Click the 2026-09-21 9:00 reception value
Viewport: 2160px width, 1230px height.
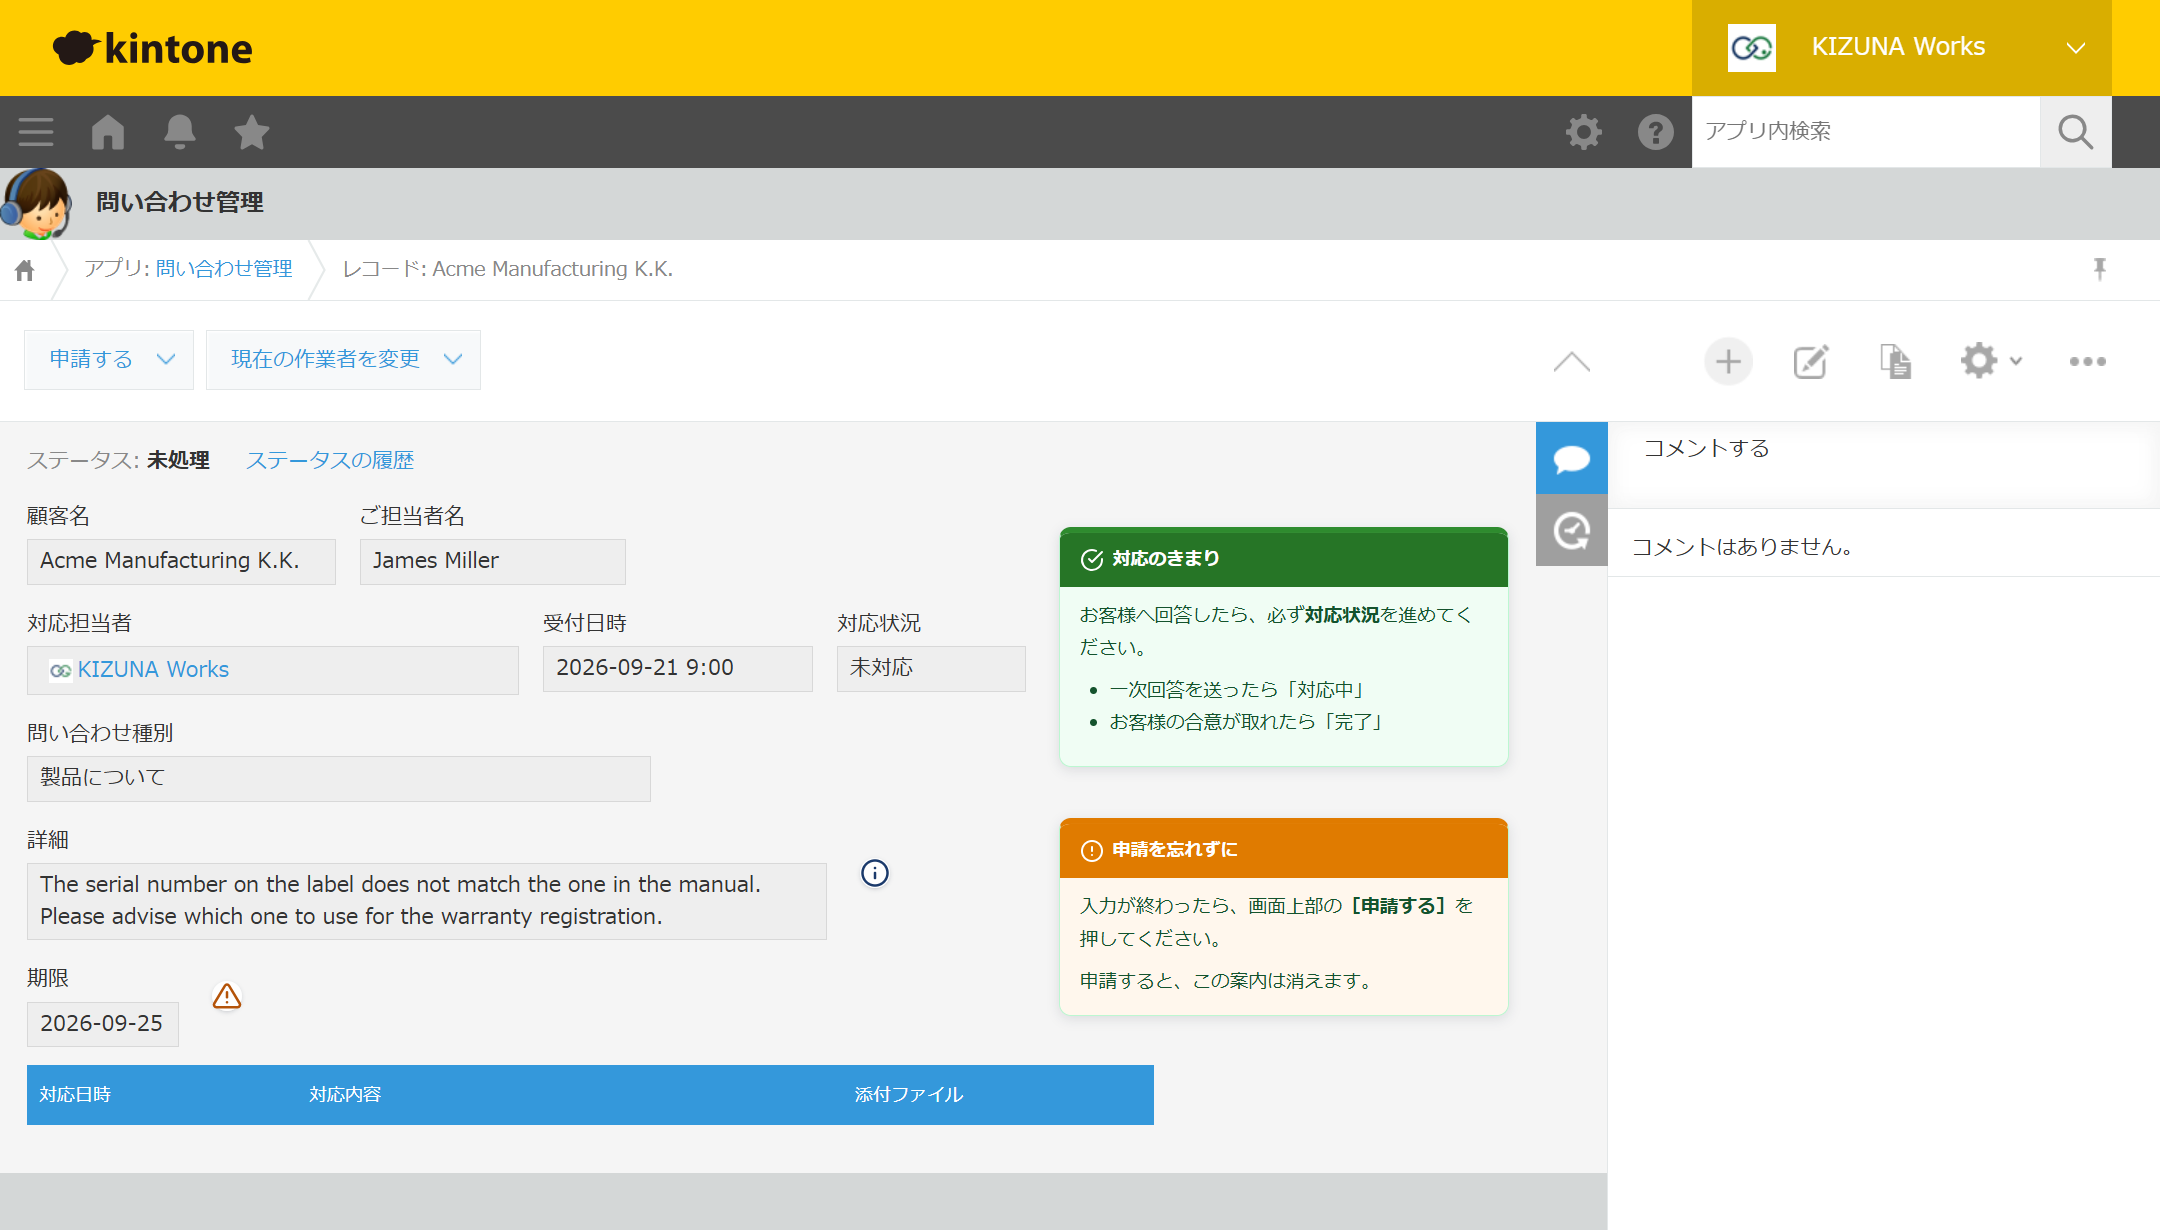(x=678, y=668)
